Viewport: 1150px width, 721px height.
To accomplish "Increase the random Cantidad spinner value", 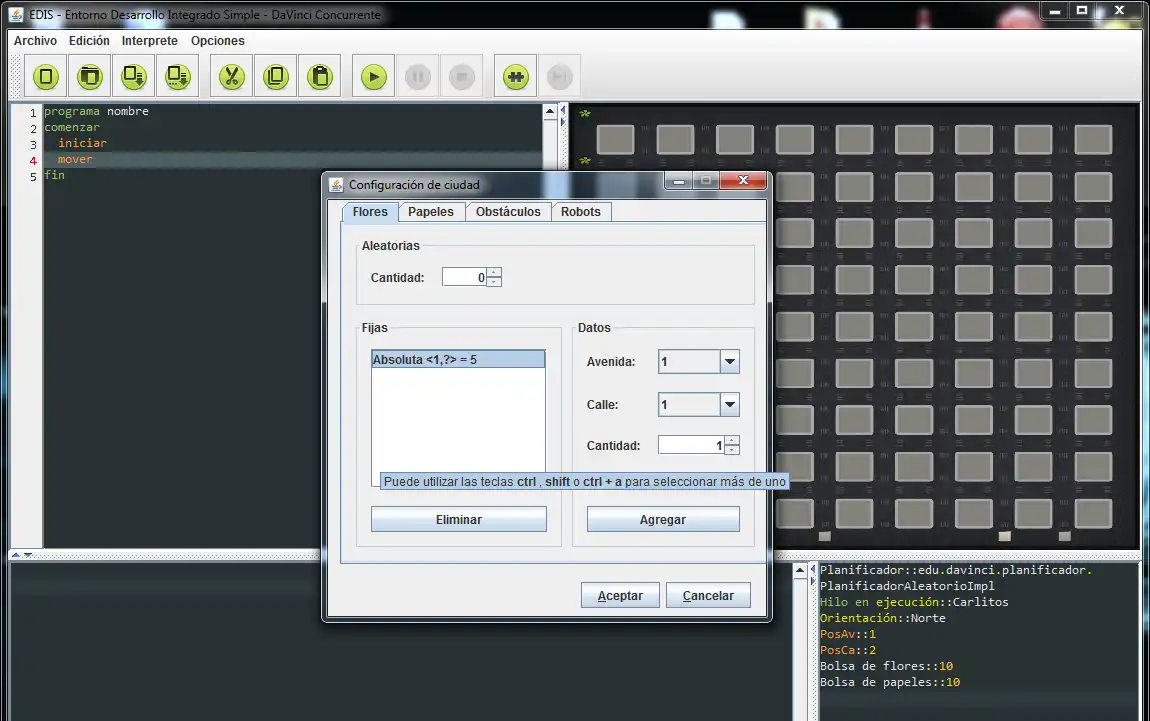I will point(494,272).
